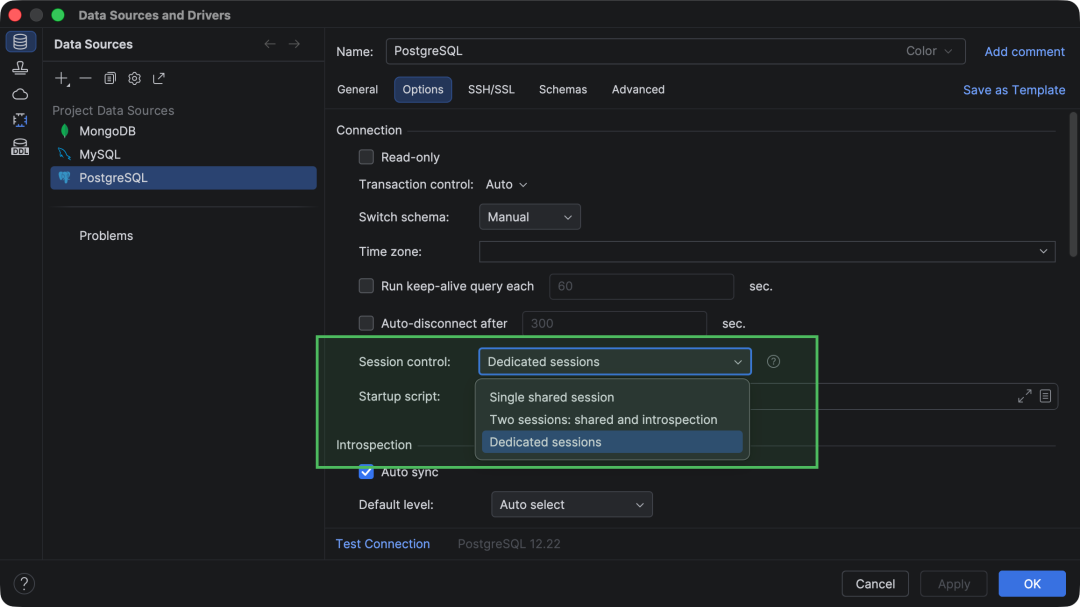Select the MySQL data source
Viewport: 1080px width, 607px height.
pyautogui.click(x=183, y=154)
